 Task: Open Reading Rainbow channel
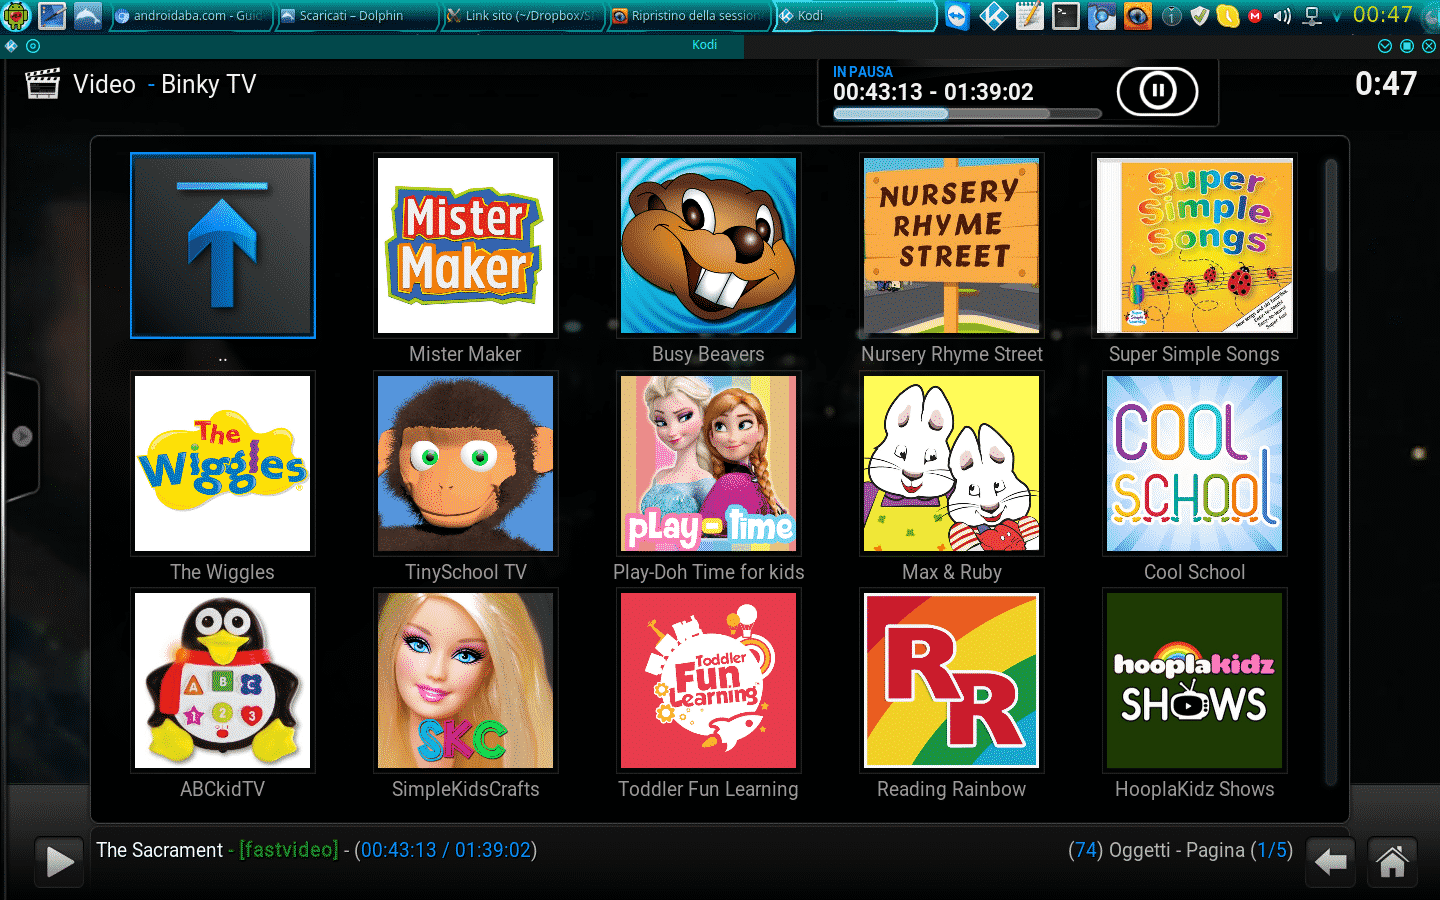tap(951, 681)
